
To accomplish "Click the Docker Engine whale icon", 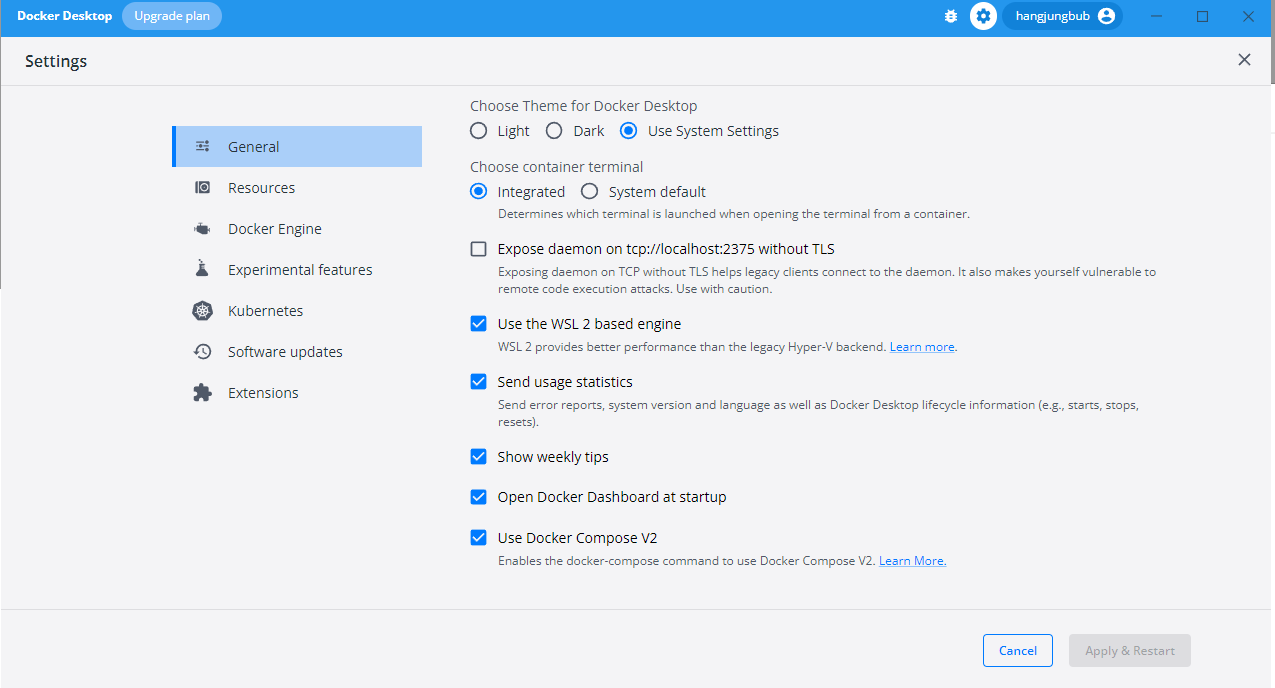I will click(x=203, y=228).
